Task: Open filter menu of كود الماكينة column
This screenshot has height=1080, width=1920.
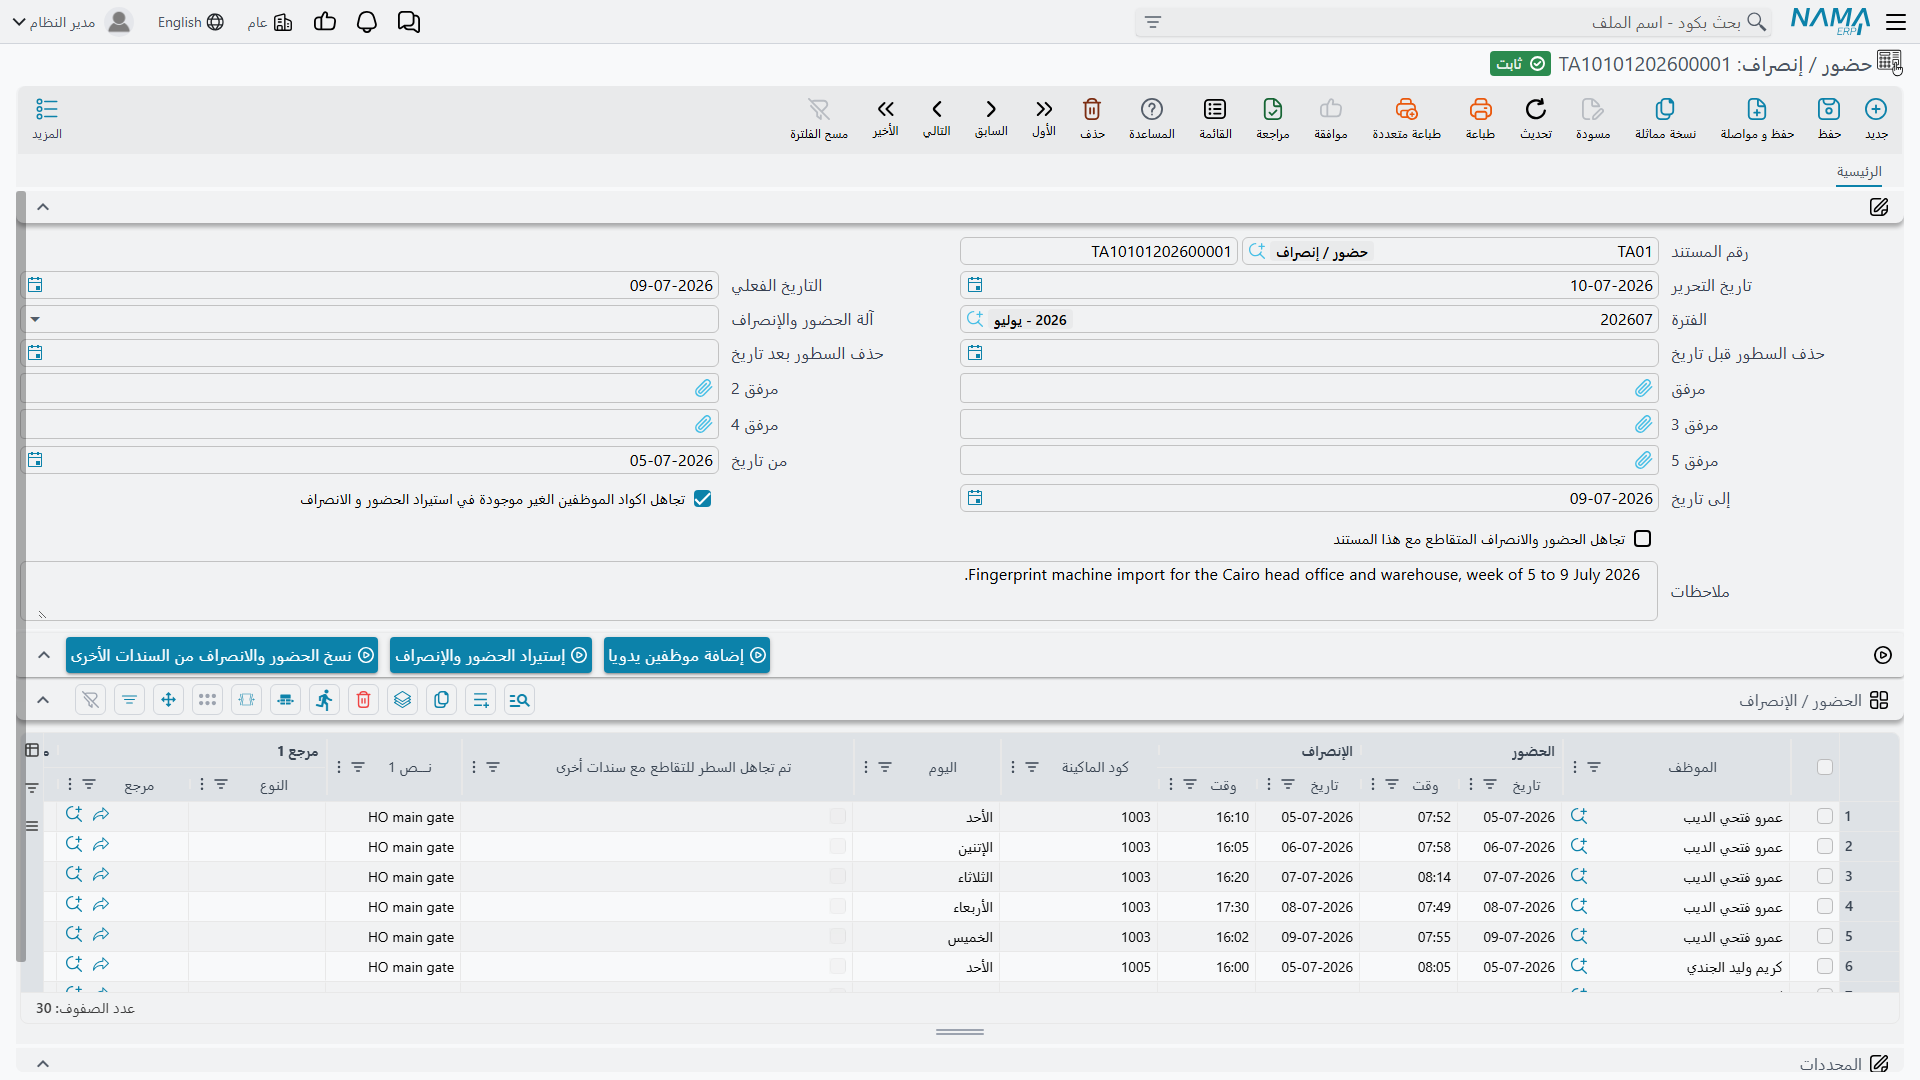Action: coord(1032,767)
